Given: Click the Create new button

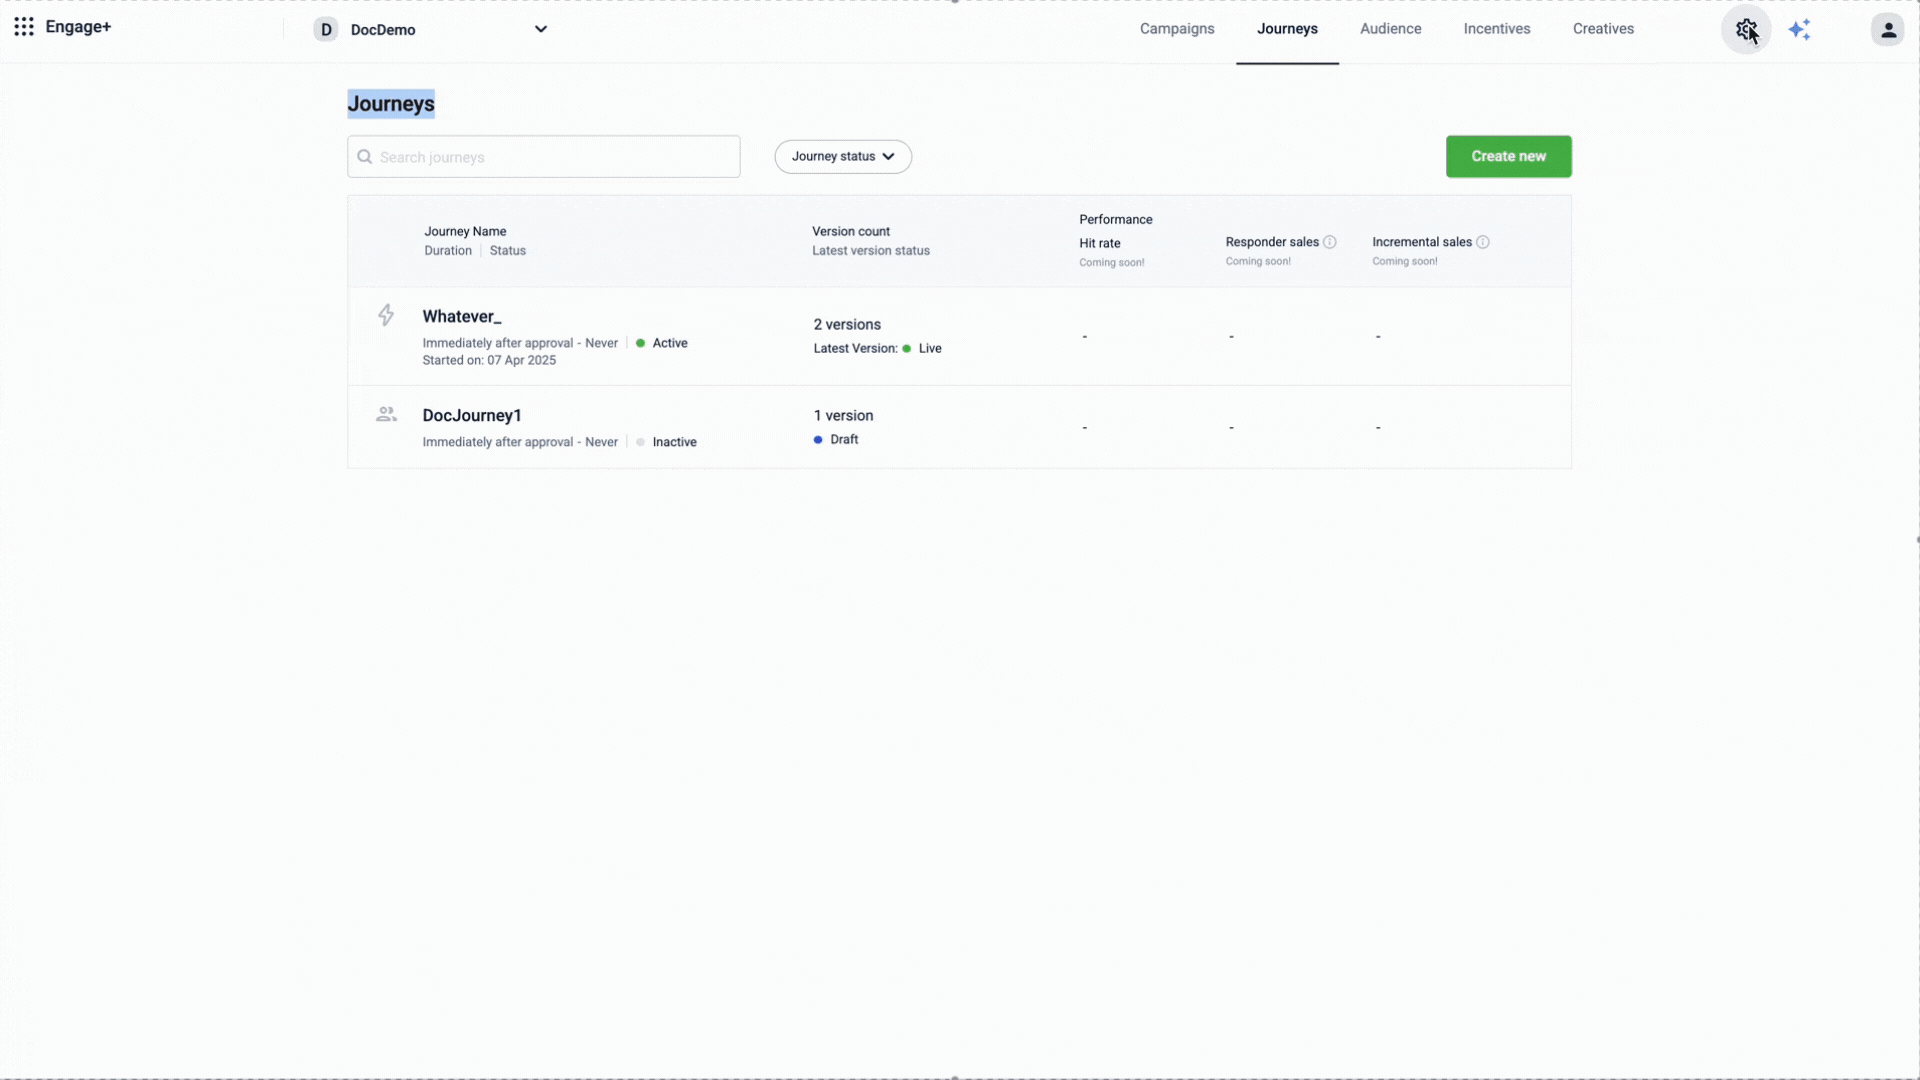Looking at the screenshot, I should point(1508,157).
